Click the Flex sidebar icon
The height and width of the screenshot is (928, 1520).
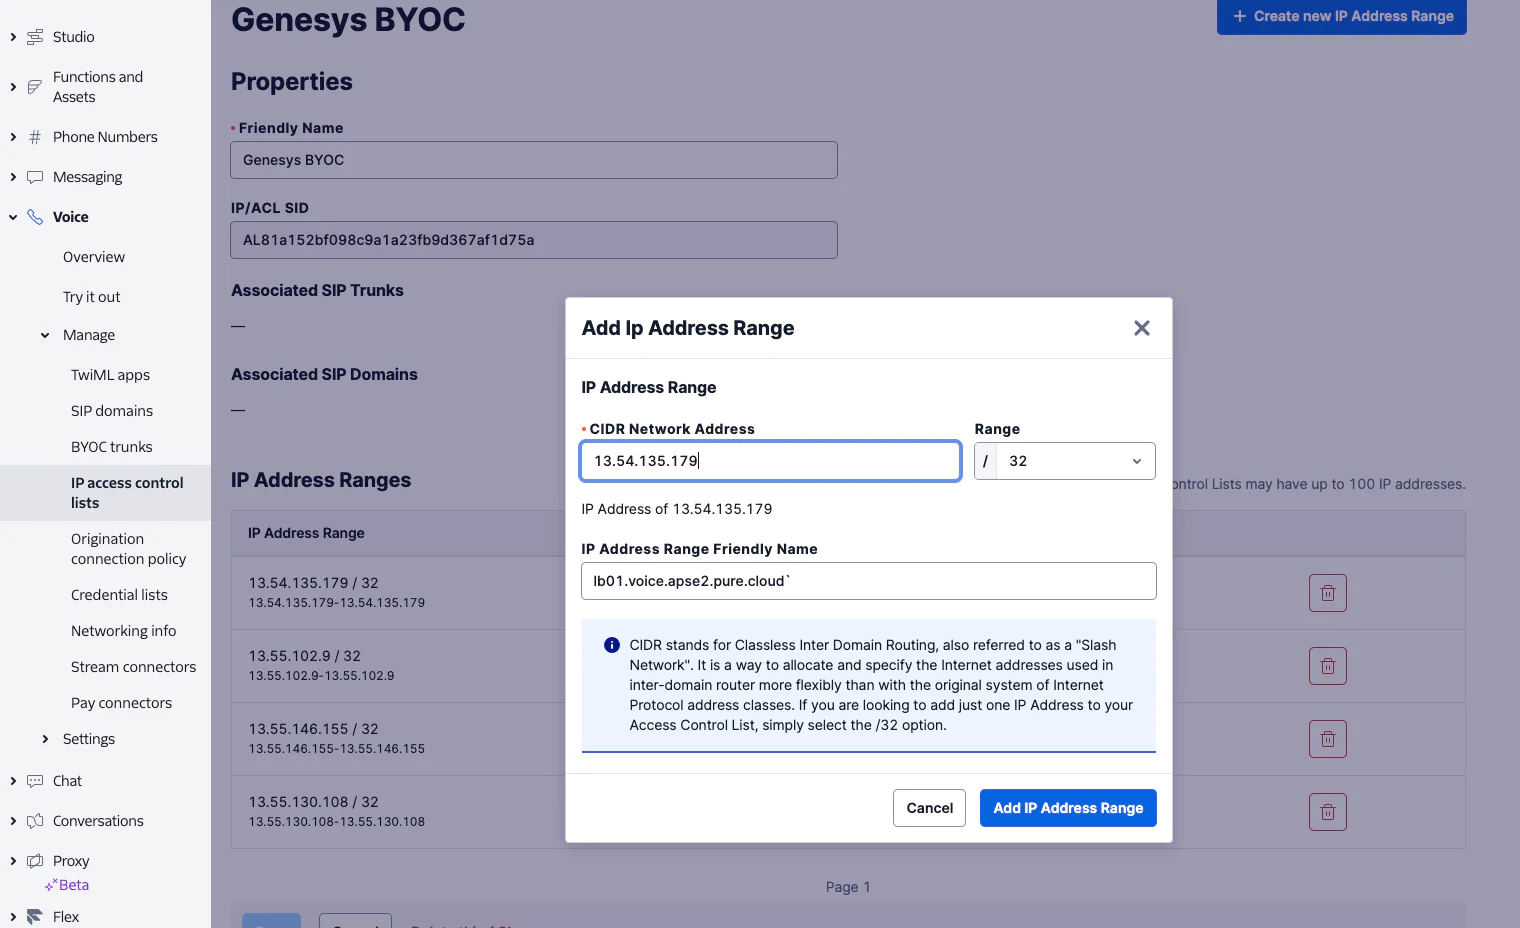tap(35, 917)
